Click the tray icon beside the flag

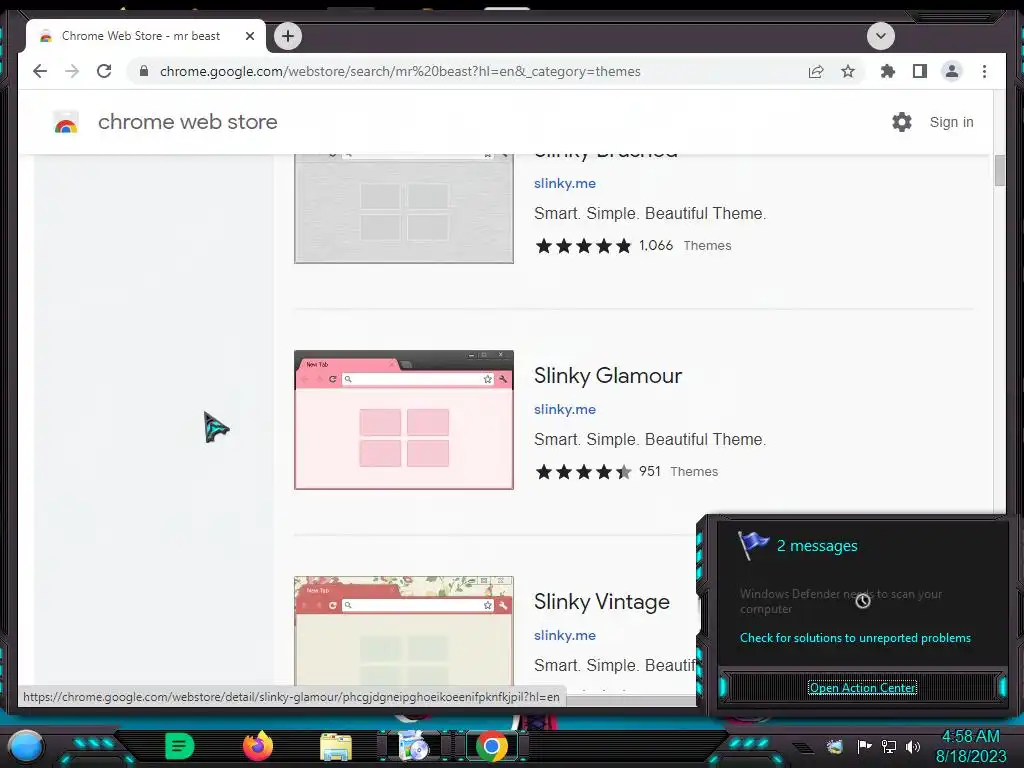tap(835, 746)
